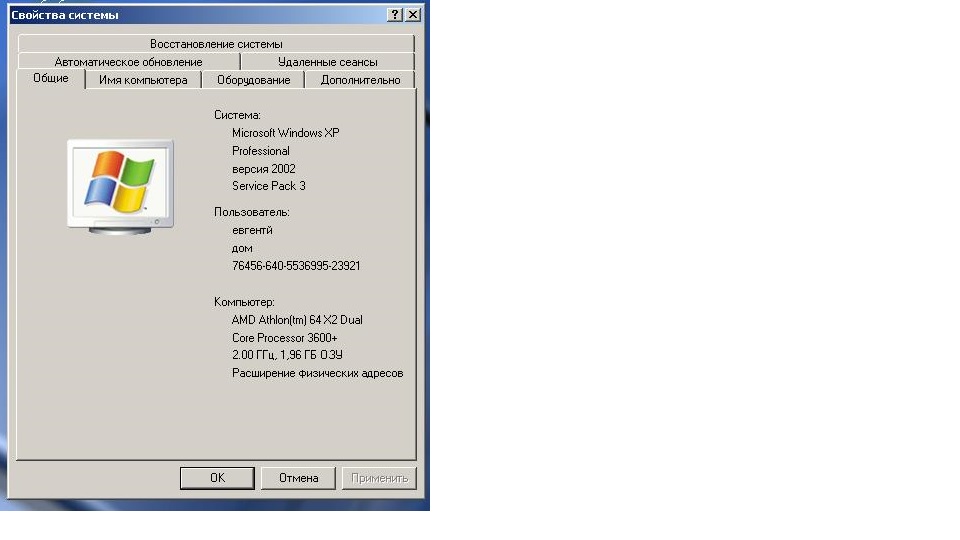Close the Свойства системы dialog
The width and height of the screenshot is (960, 540).
[x=413, y=15]
